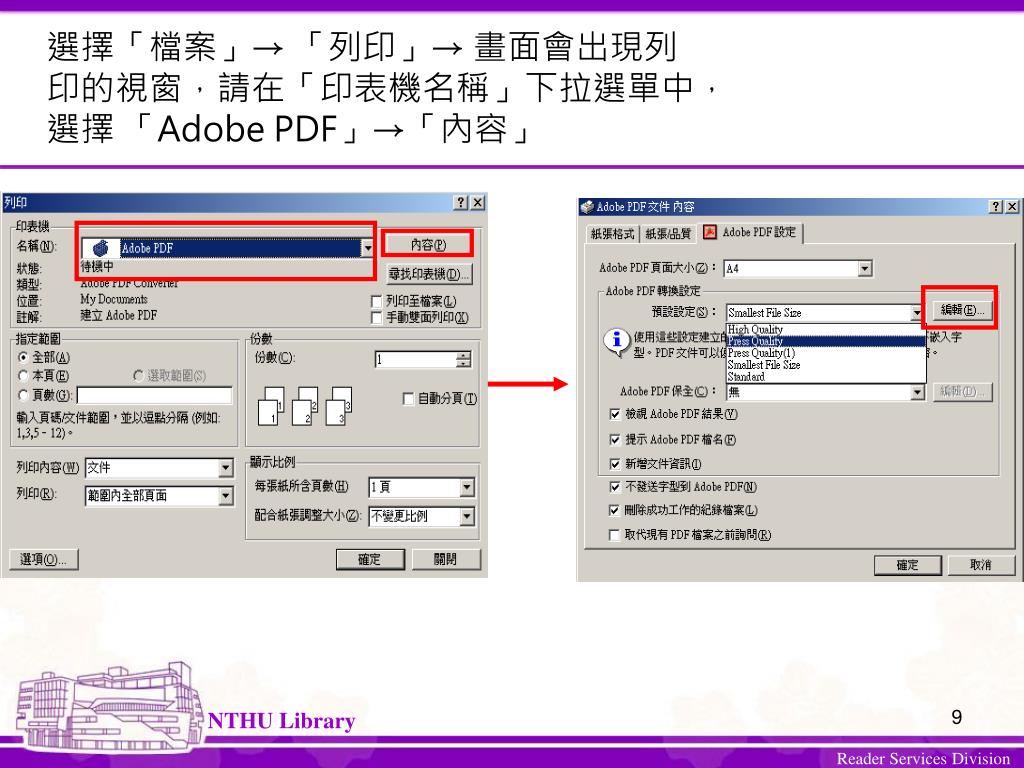Click the collate pages illustration

point(306,406)
